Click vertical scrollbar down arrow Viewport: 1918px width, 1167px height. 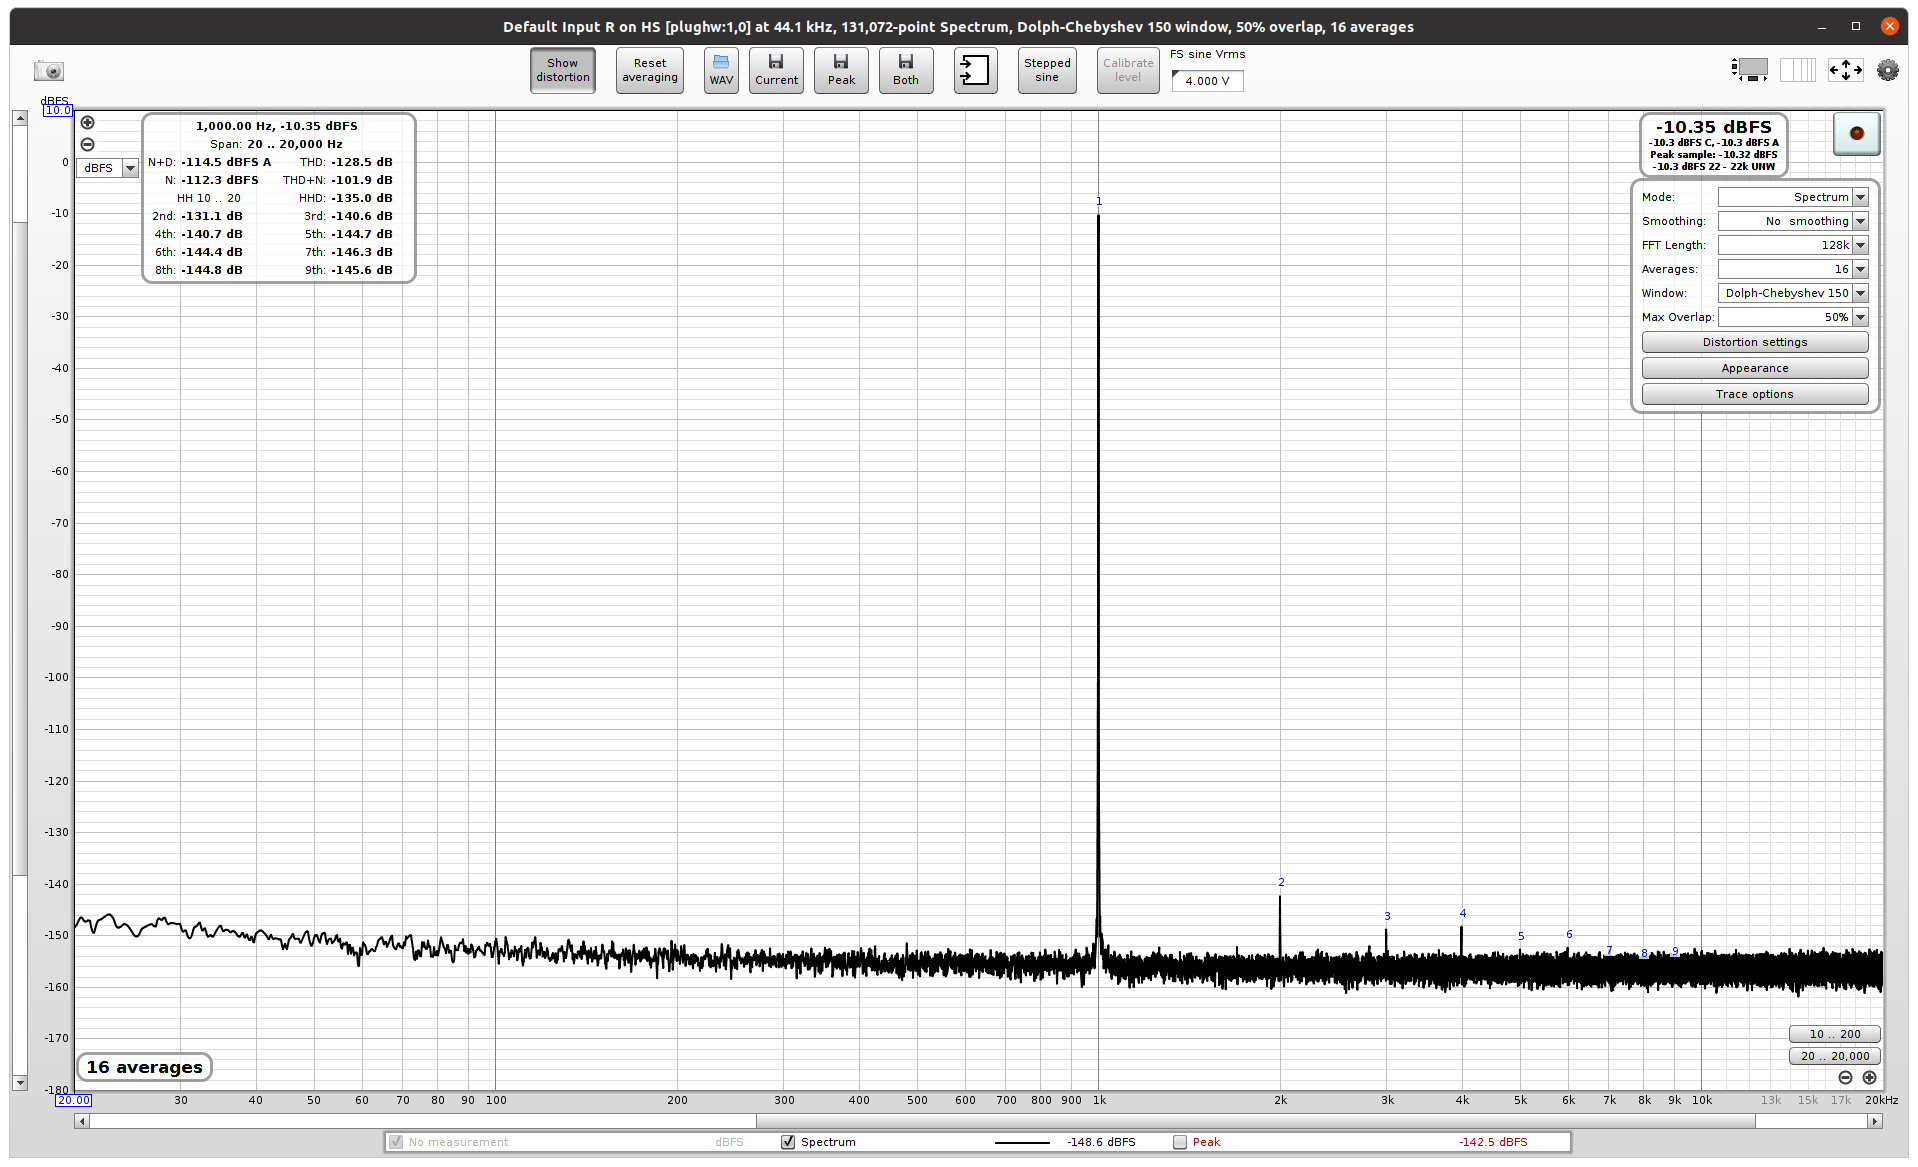[x=19, y=1083]
